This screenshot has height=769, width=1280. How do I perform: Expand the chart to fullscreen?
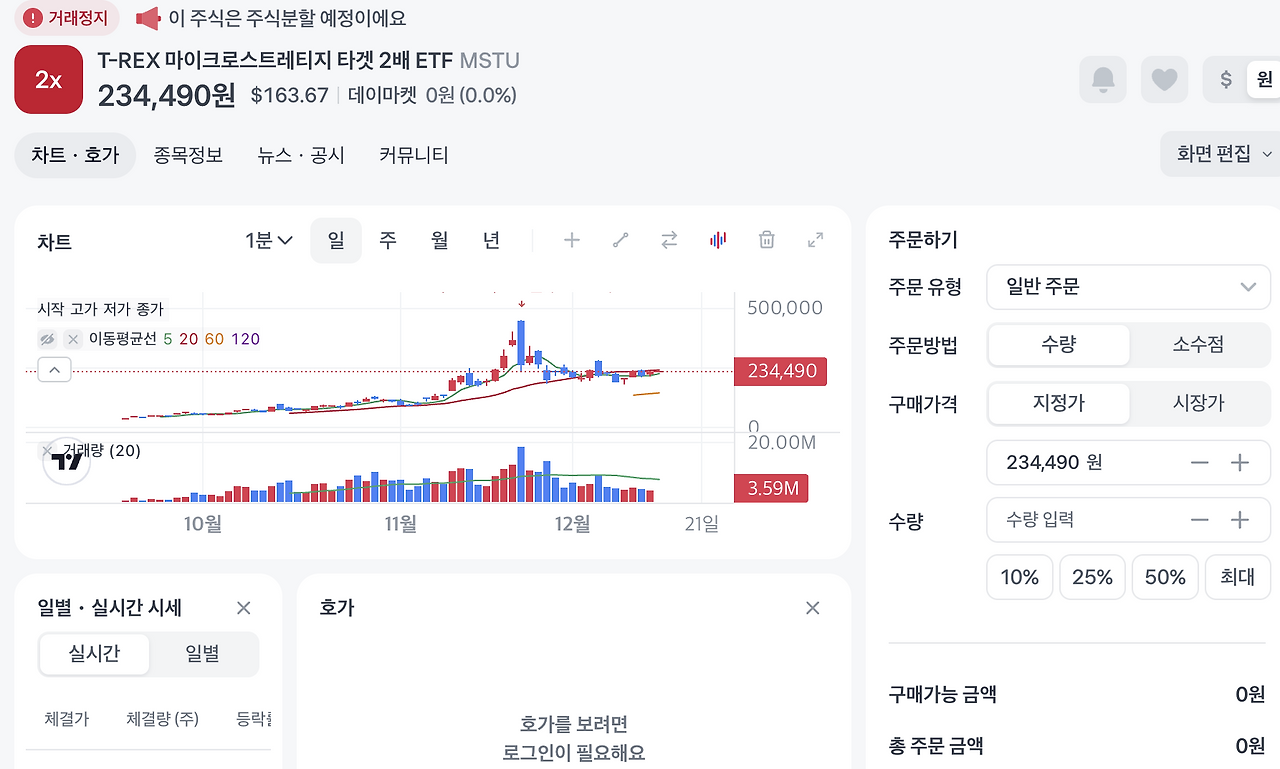point(815,240)
